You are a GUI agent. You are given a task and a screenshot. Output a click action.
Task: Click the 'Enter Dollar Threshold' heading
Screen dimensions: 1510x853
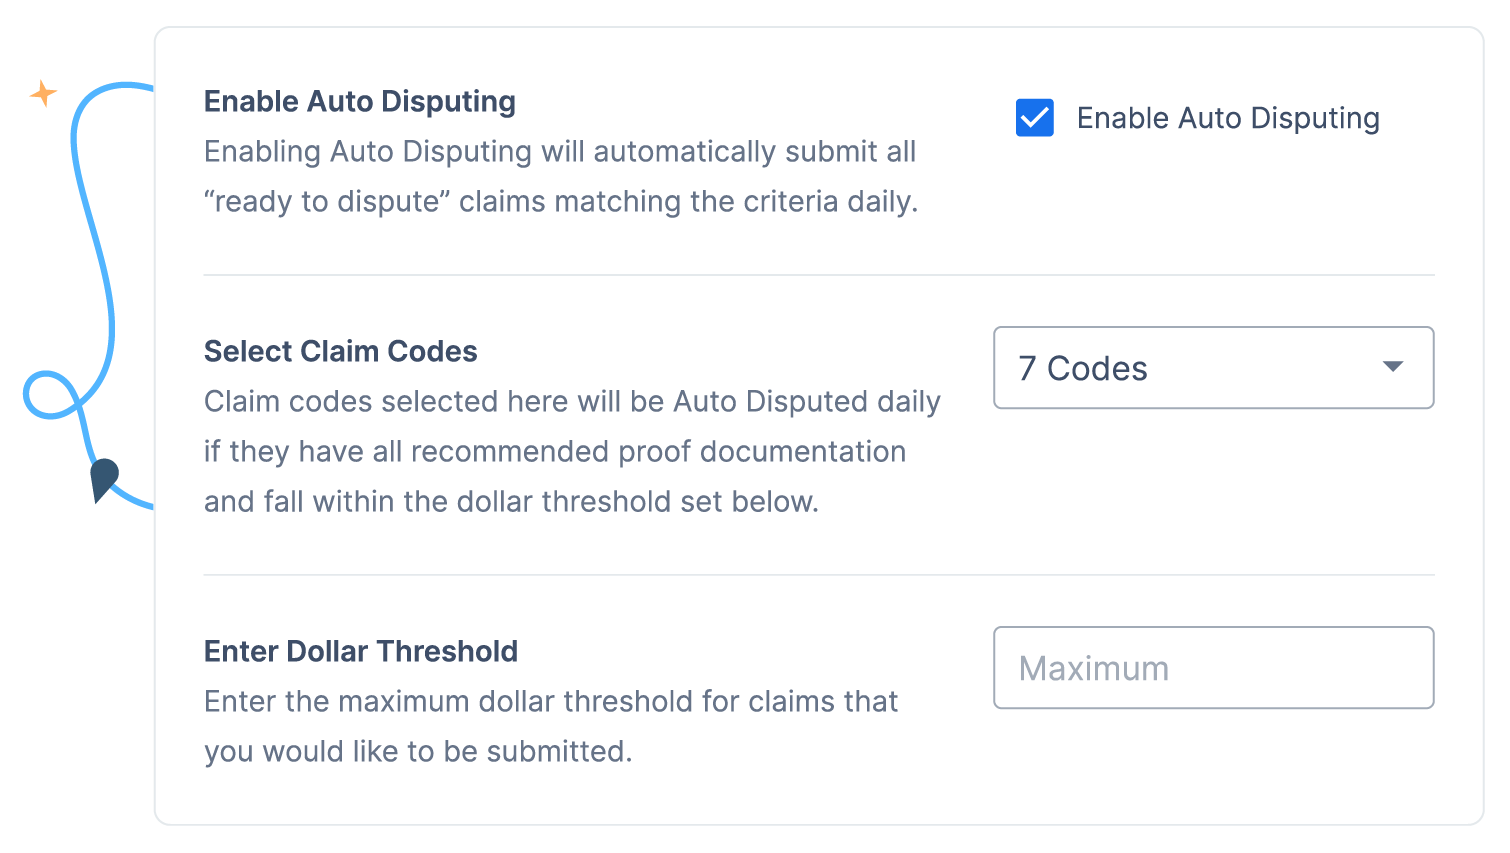(361, 651)
